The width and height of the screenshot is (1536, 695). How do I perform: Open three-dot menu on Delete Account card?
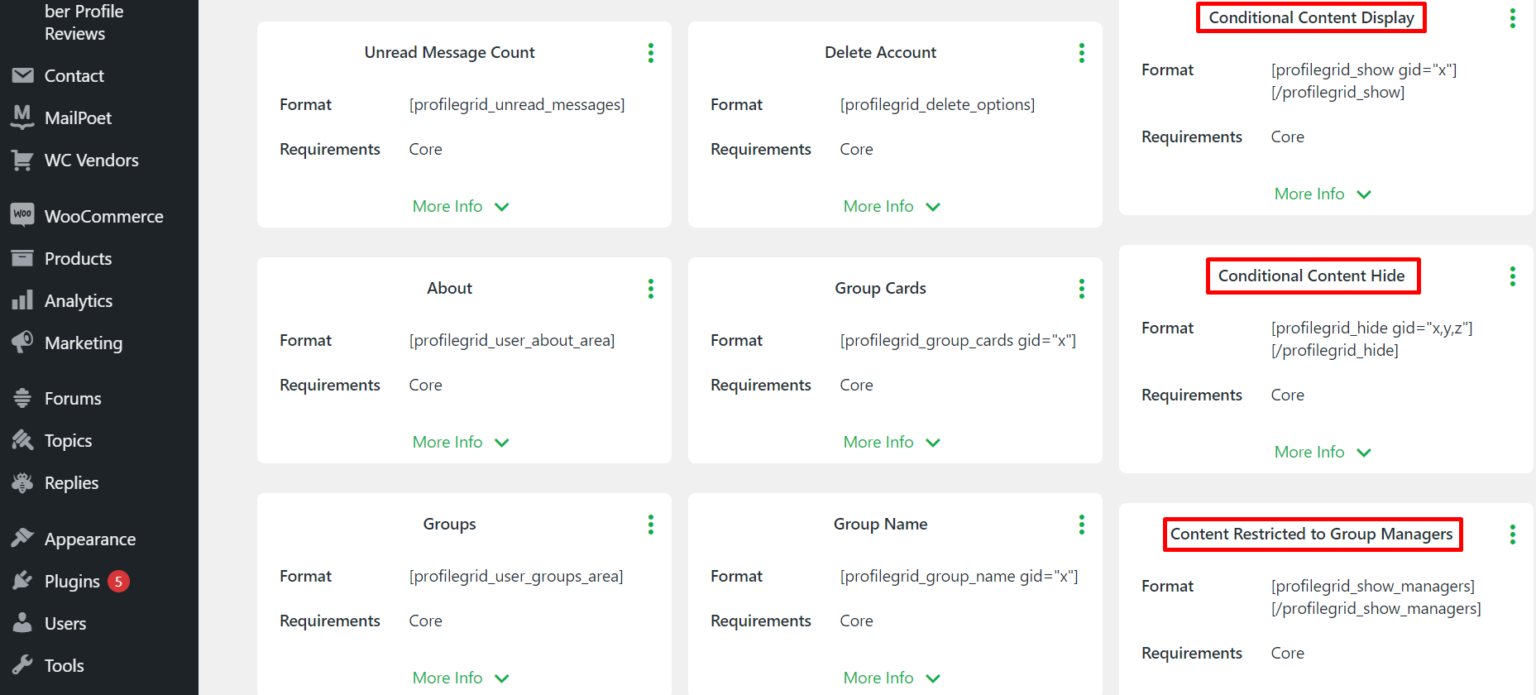coord(1082,53)
